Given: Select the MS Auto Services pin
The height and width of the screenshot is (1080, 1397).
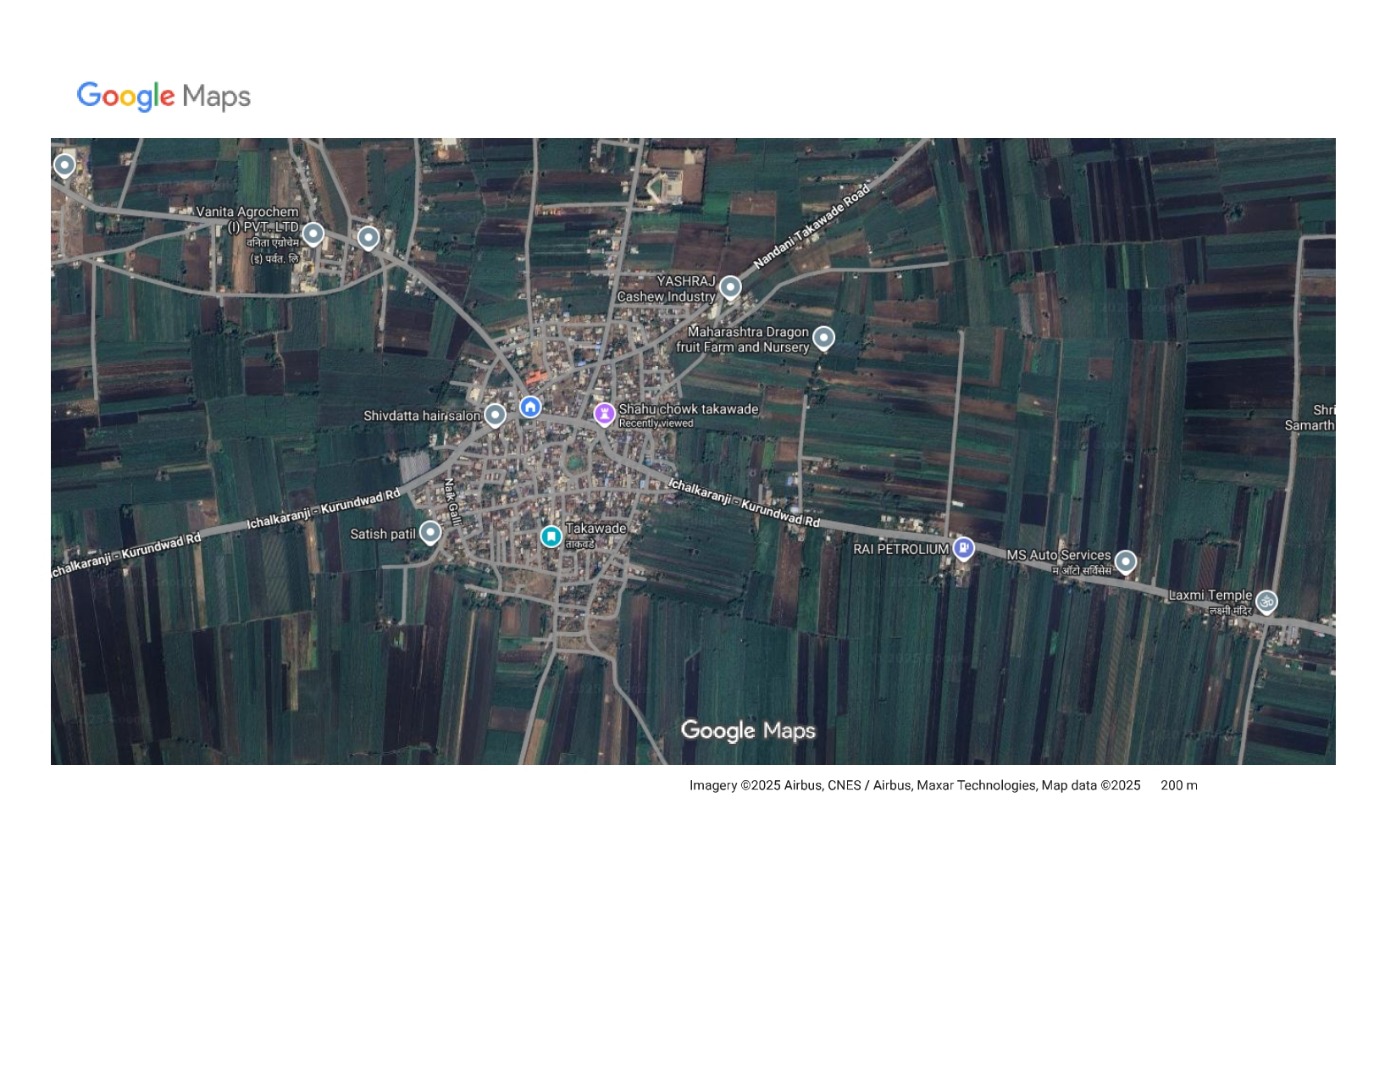Looking at the screenshot, I should tap(1124, 562).
